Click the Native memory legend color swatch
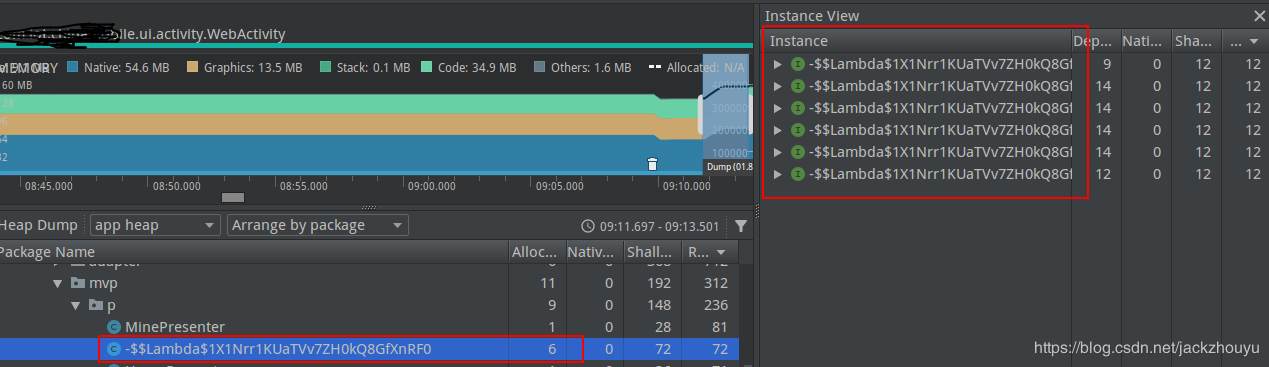Image resolution: width=1269 pixels, height=367 pixels. point(73,68)
